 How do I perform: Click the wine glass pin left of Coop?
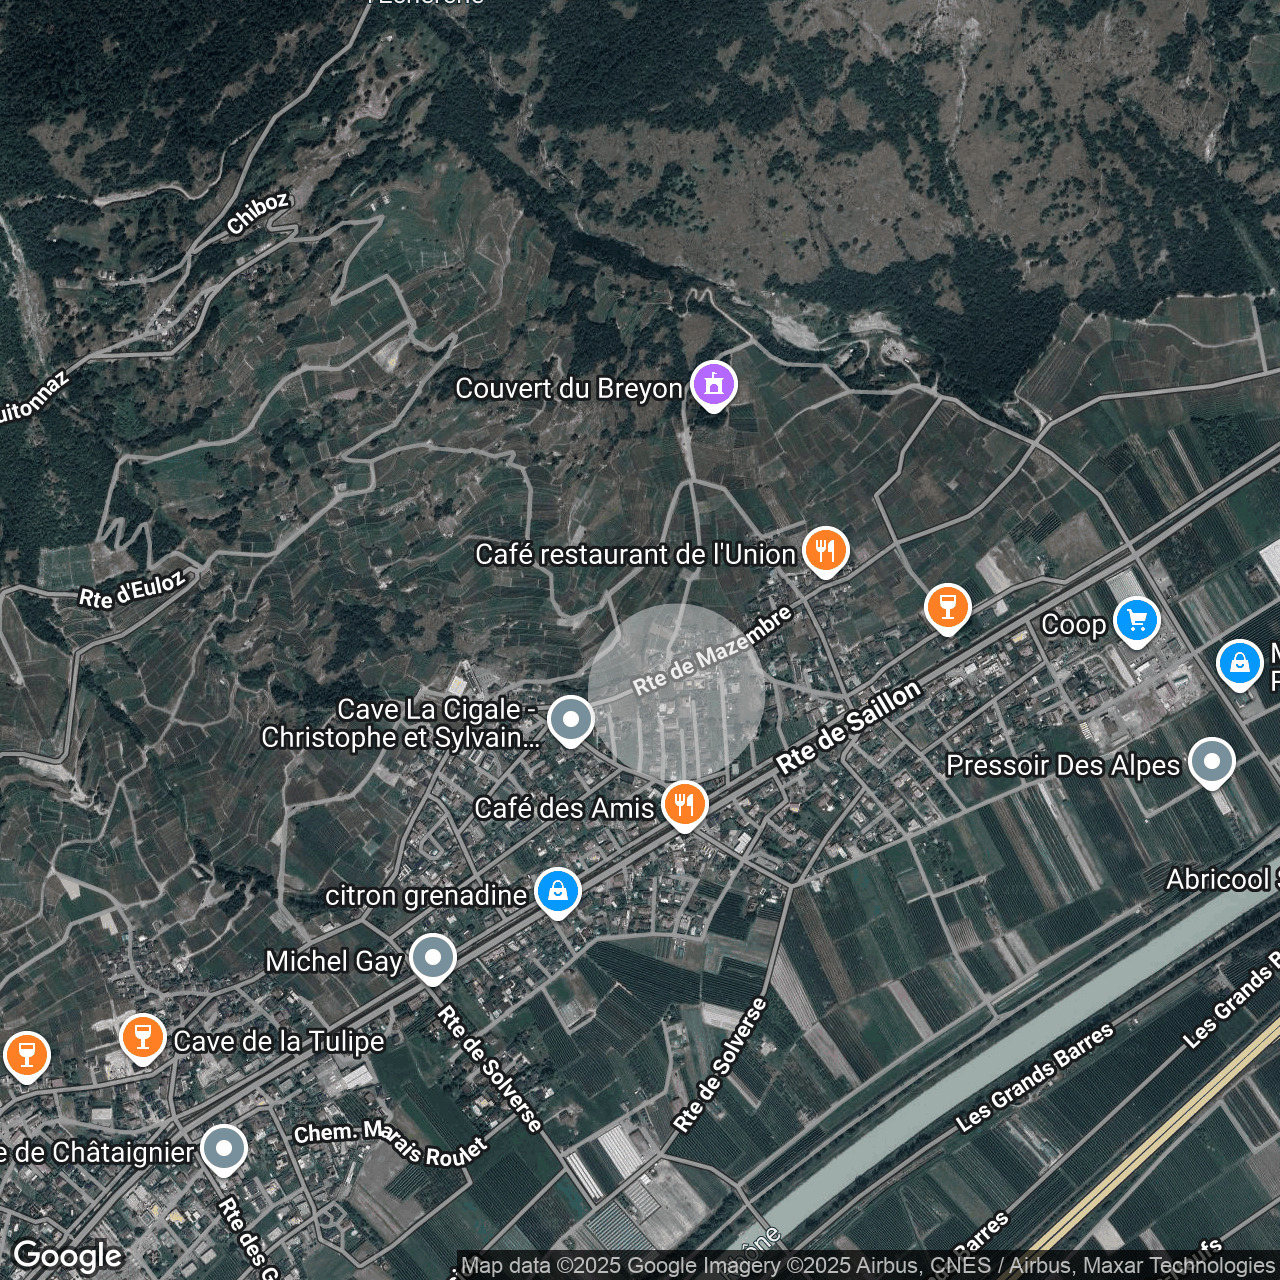click(x=947, y=607)
